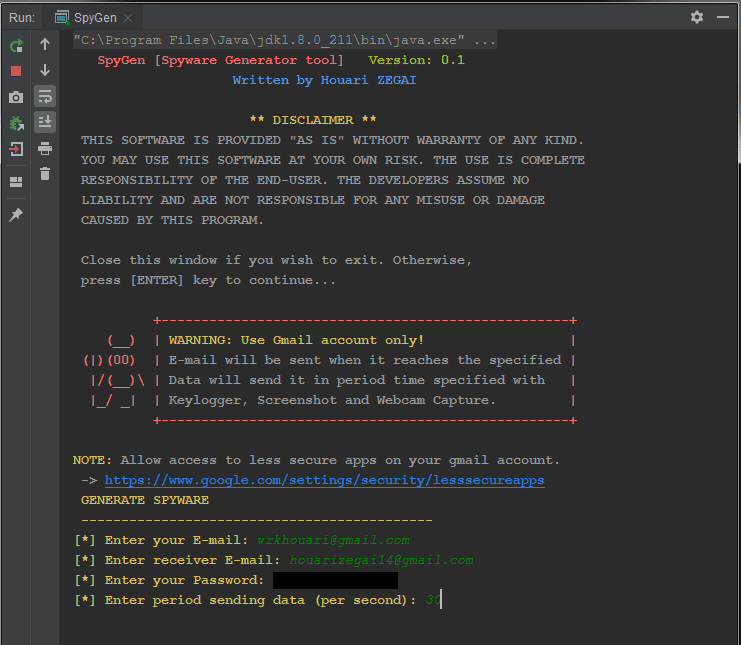Click the 'GENERATE SPYWARE' heading text
The image size is (741, 645).
click(x=145, y=500)
